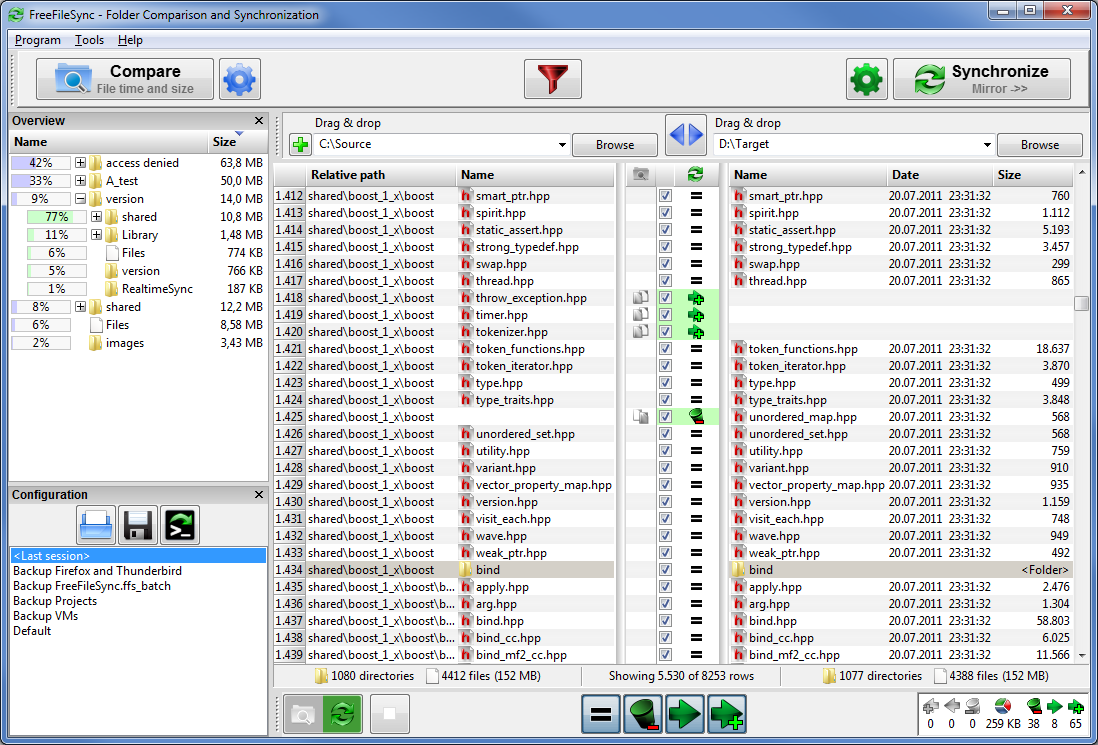Open the Help menu
Viewport: 1098px width, 745px height.
(x=130, y=40)
